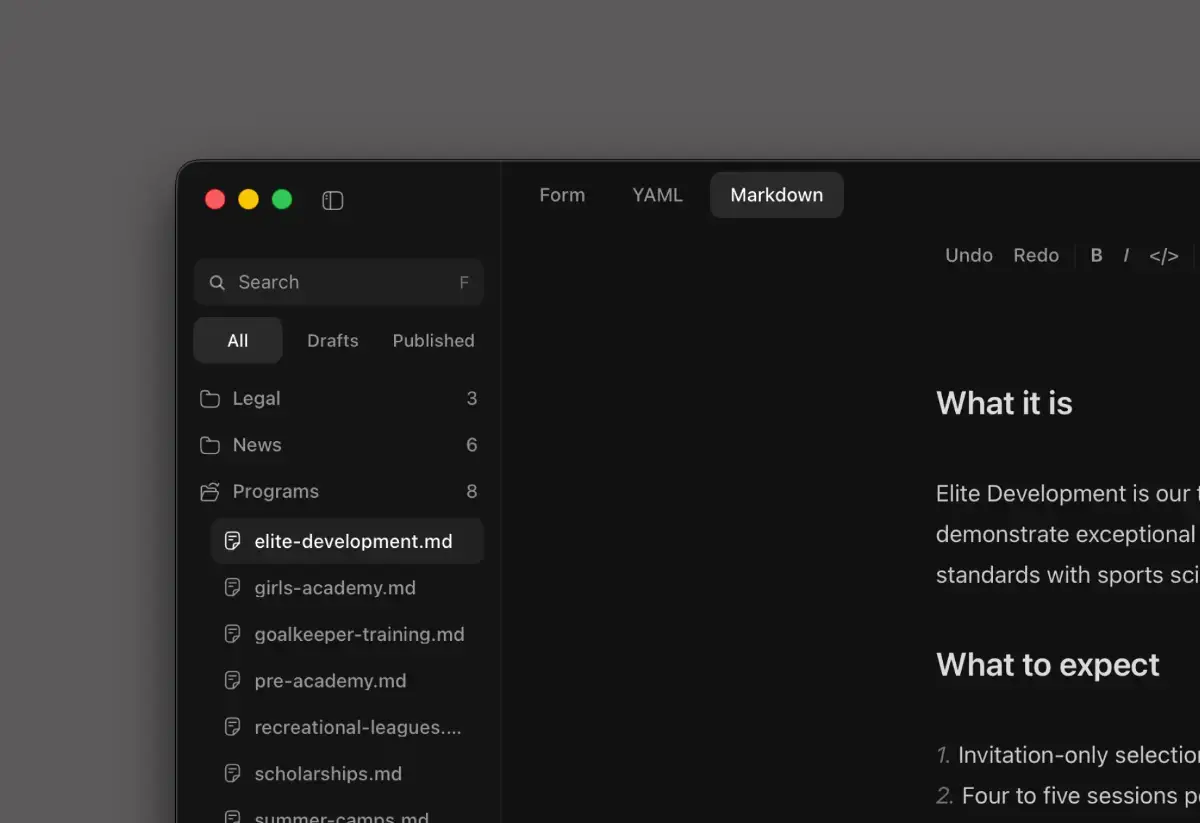Viewport: 1200px width, 823px height.
Task: Click the Legal folder icon
Action: 210,399
